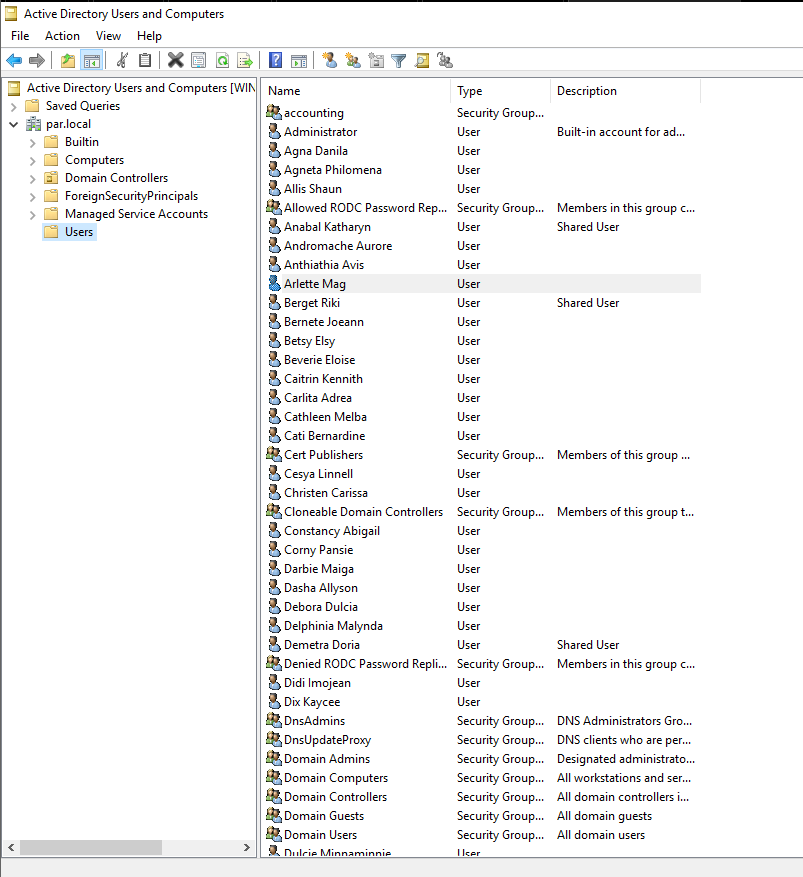Sort by the Type column header

[x=500, y=91]
